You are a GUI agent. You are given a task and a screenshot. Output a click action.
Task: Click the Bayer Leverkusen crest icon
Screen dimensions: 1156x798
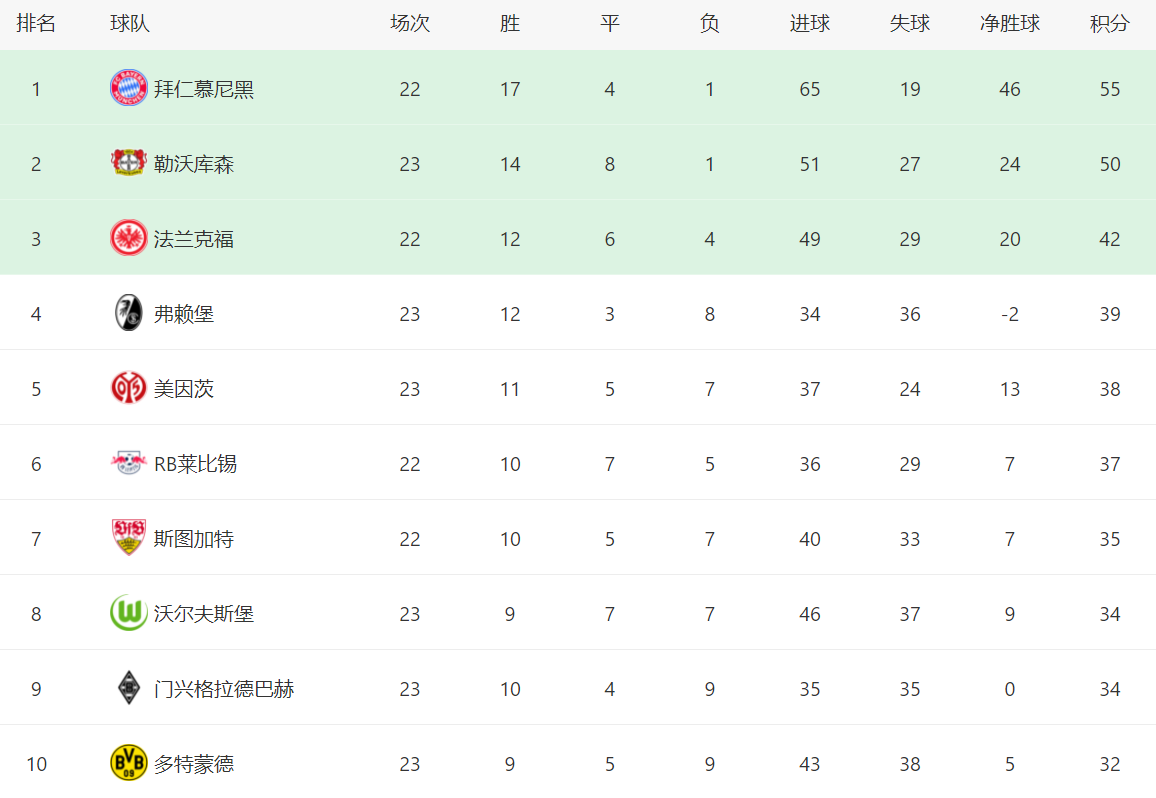pyautogui.click(x=128, y=163)
